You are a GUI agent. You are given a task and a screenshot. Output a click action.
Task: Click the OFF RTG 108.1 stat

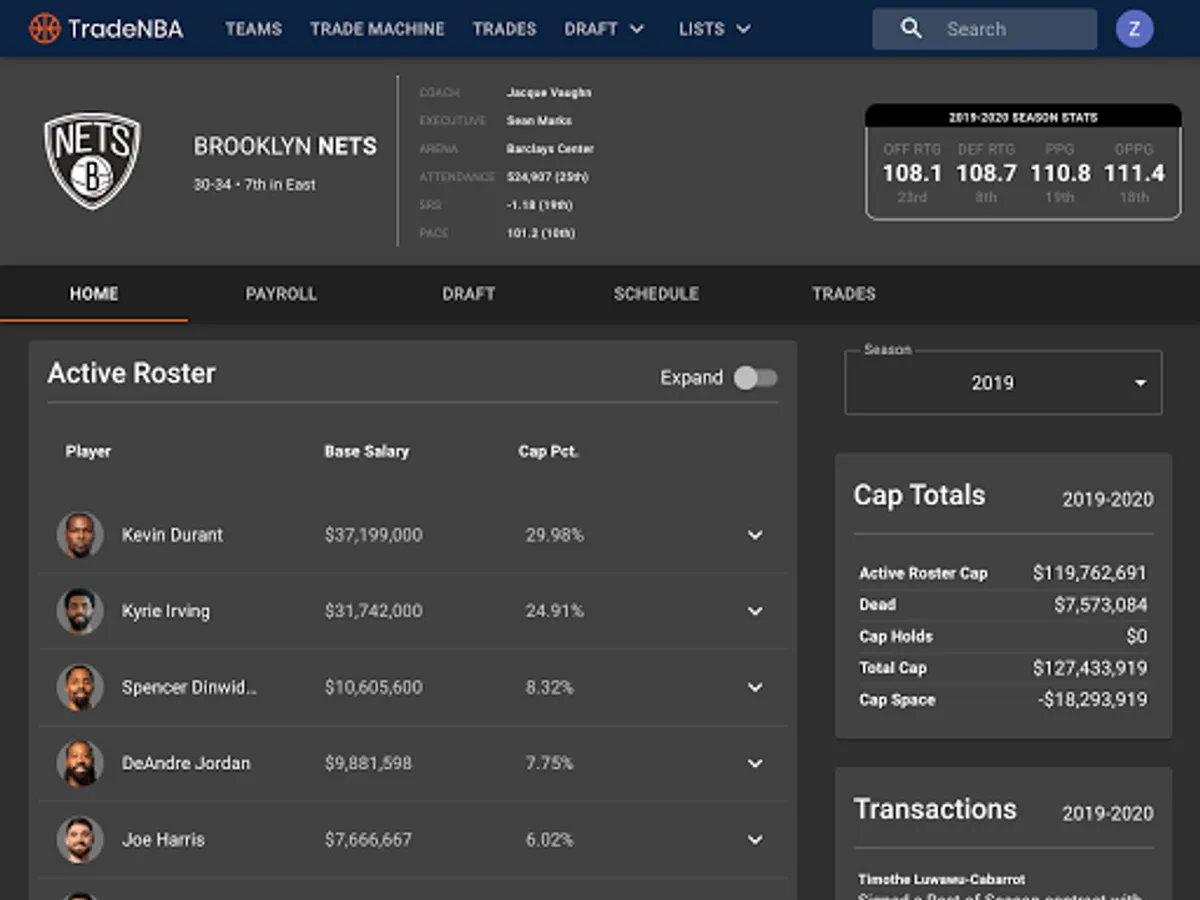click(x=912, y=172)
